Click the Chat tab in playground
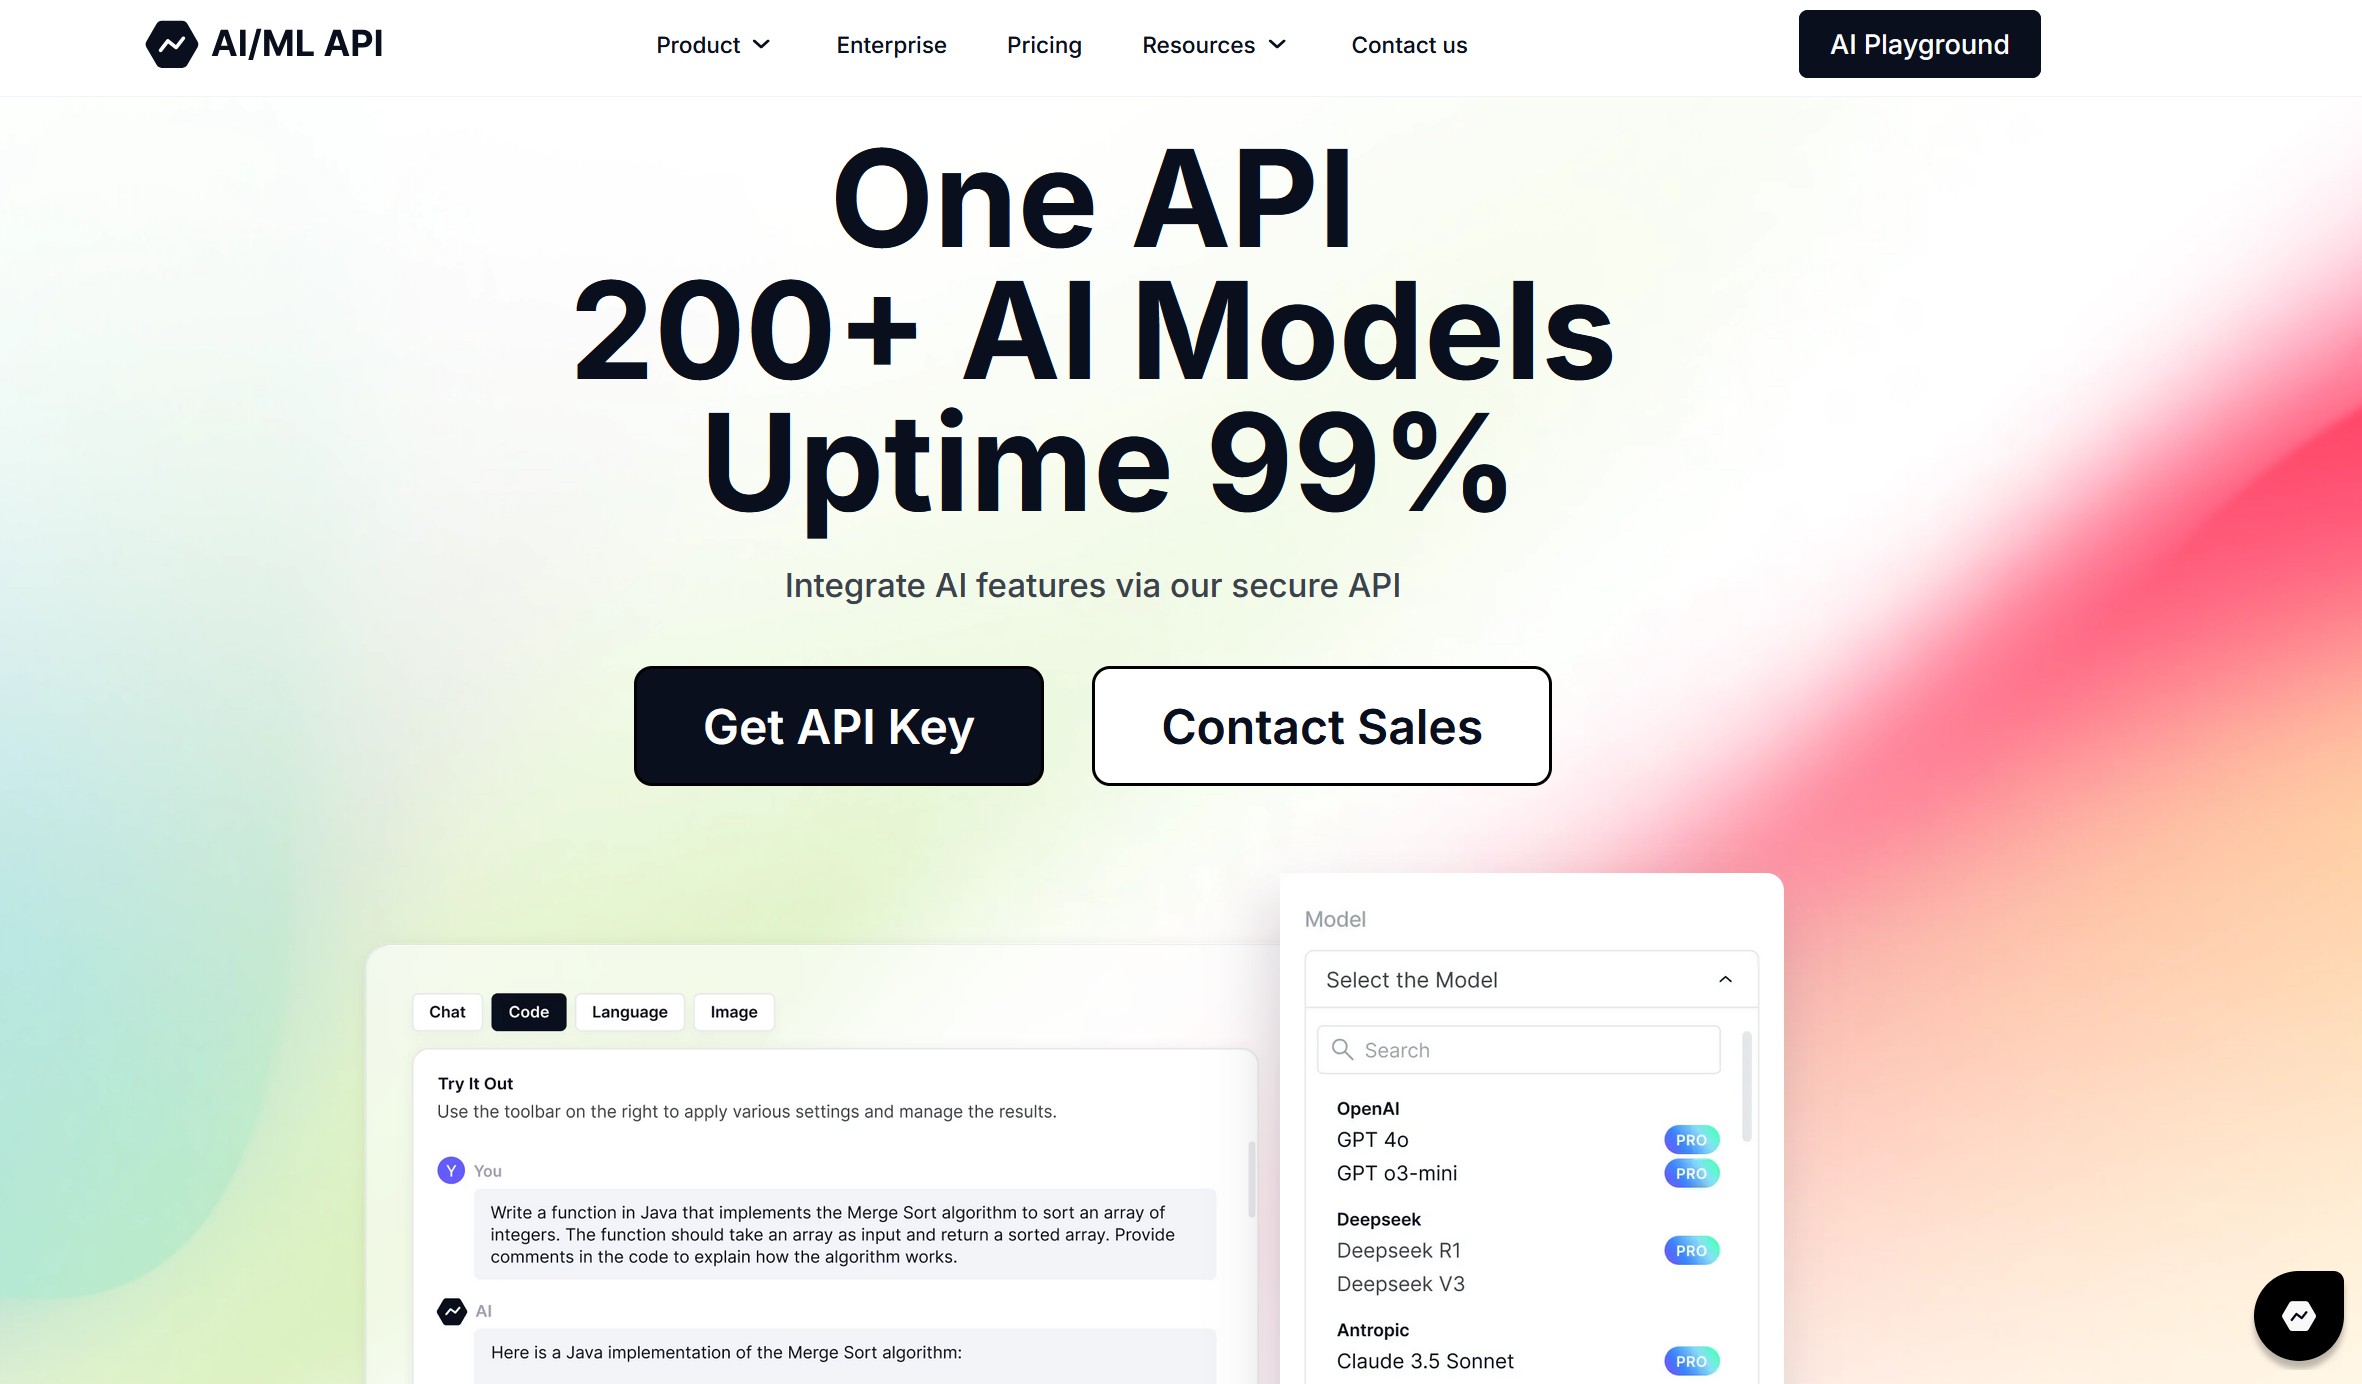The image size is (2362, 1384). click(446, 1012)
